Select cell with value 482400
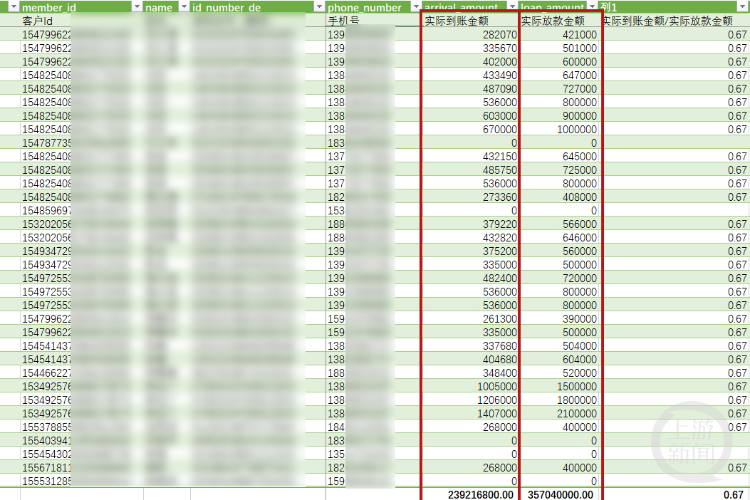Image resolution: width=750 pixels, height=500 pixels. [x=470, y=278]
